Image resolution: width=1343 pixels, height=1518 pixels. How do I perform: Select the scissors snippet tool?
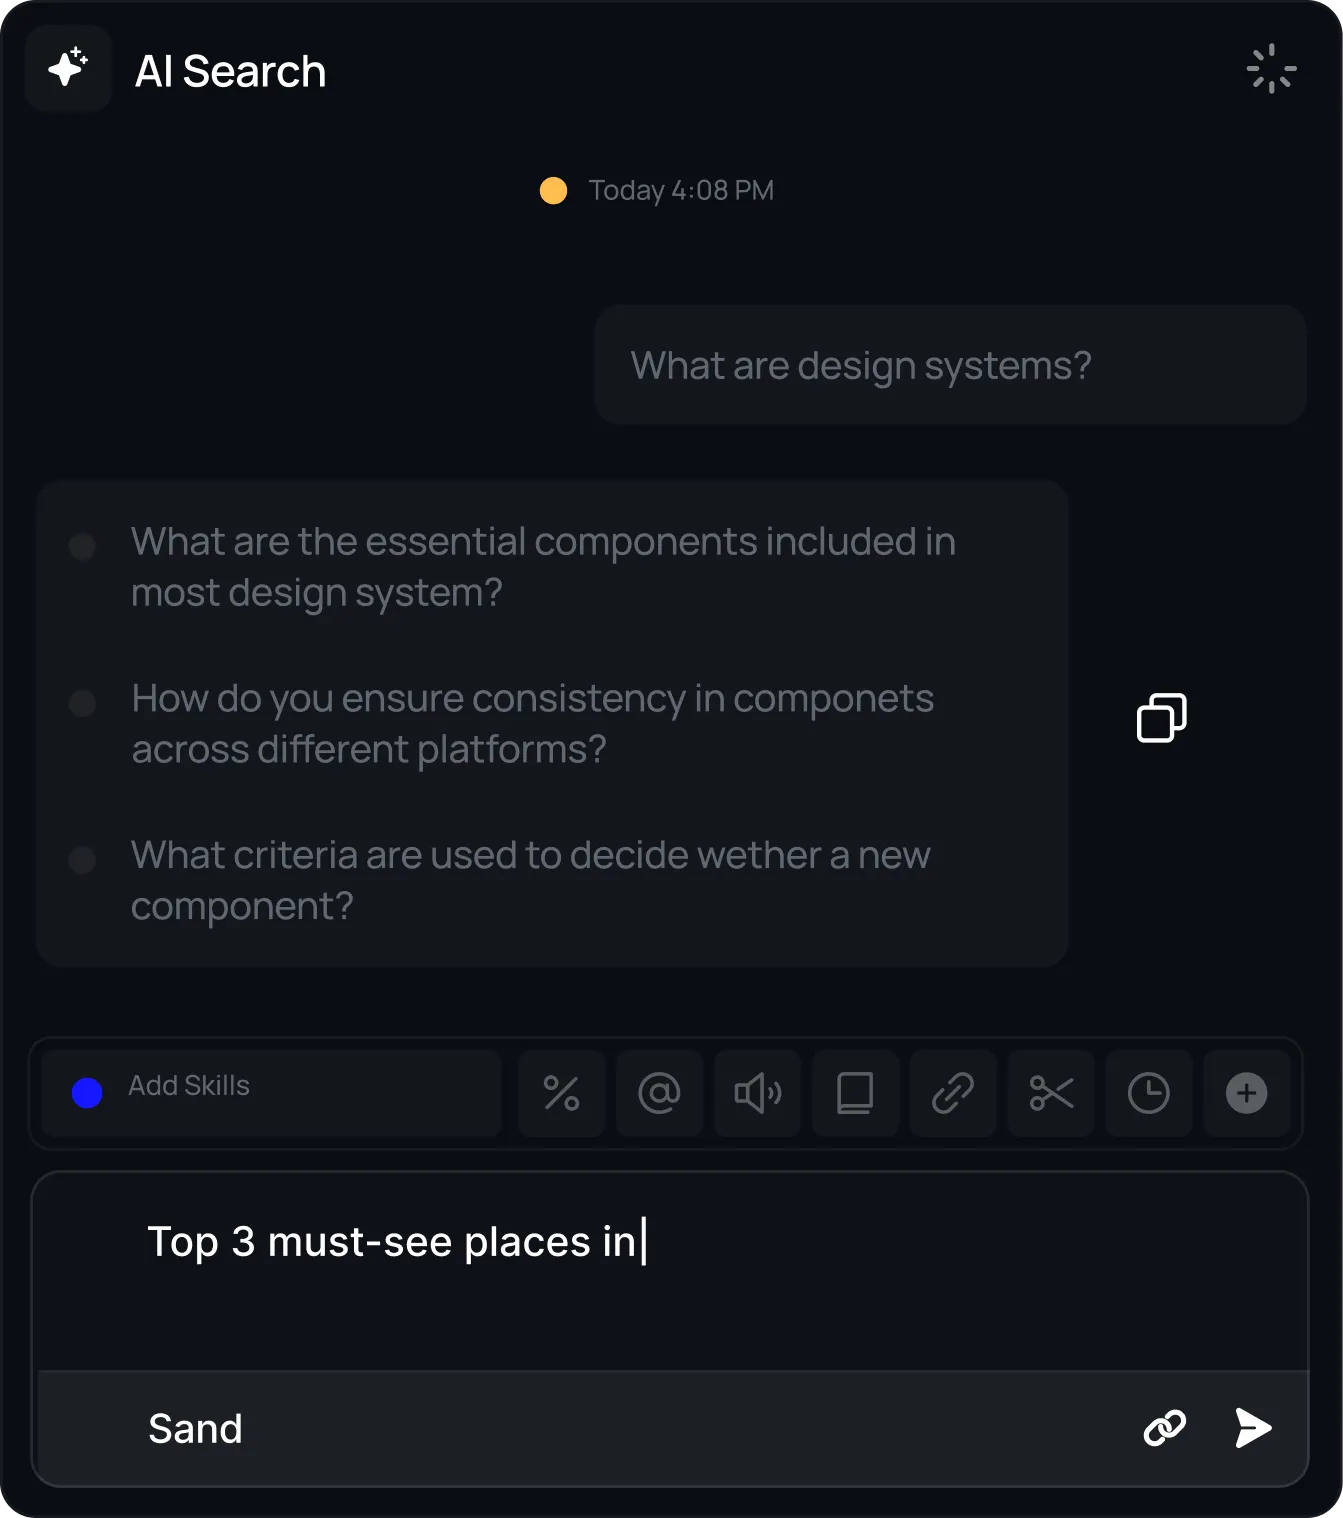(x=1050, y=1093)
